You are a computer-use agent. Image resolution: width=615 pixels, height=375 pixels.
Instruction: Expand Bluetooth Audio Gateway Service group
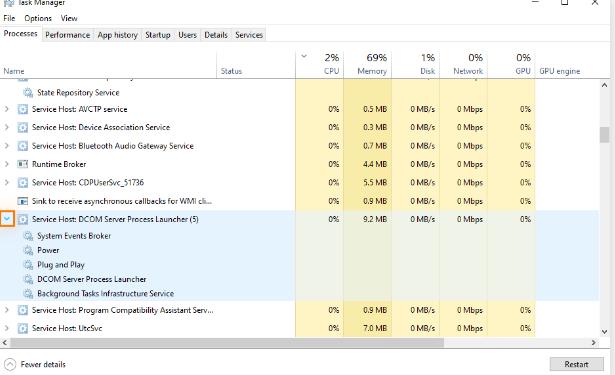7,146
